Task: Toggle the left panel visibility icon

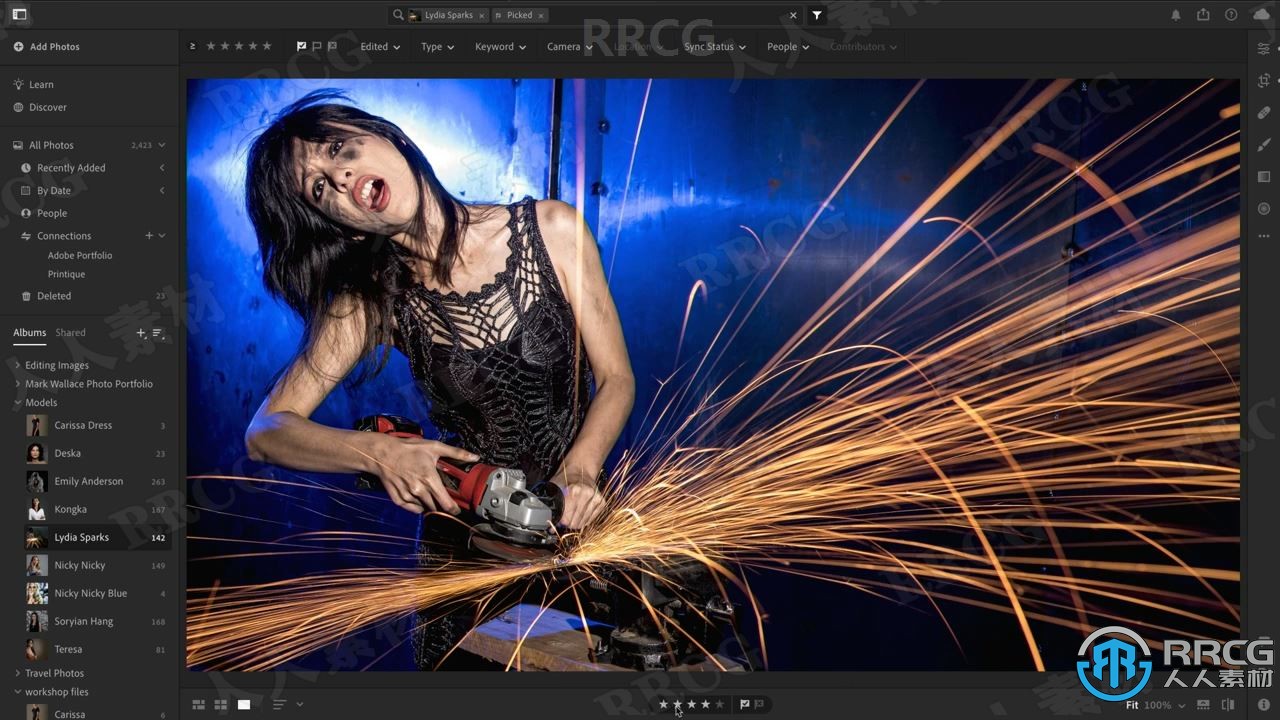Action: tap(19, 15)
